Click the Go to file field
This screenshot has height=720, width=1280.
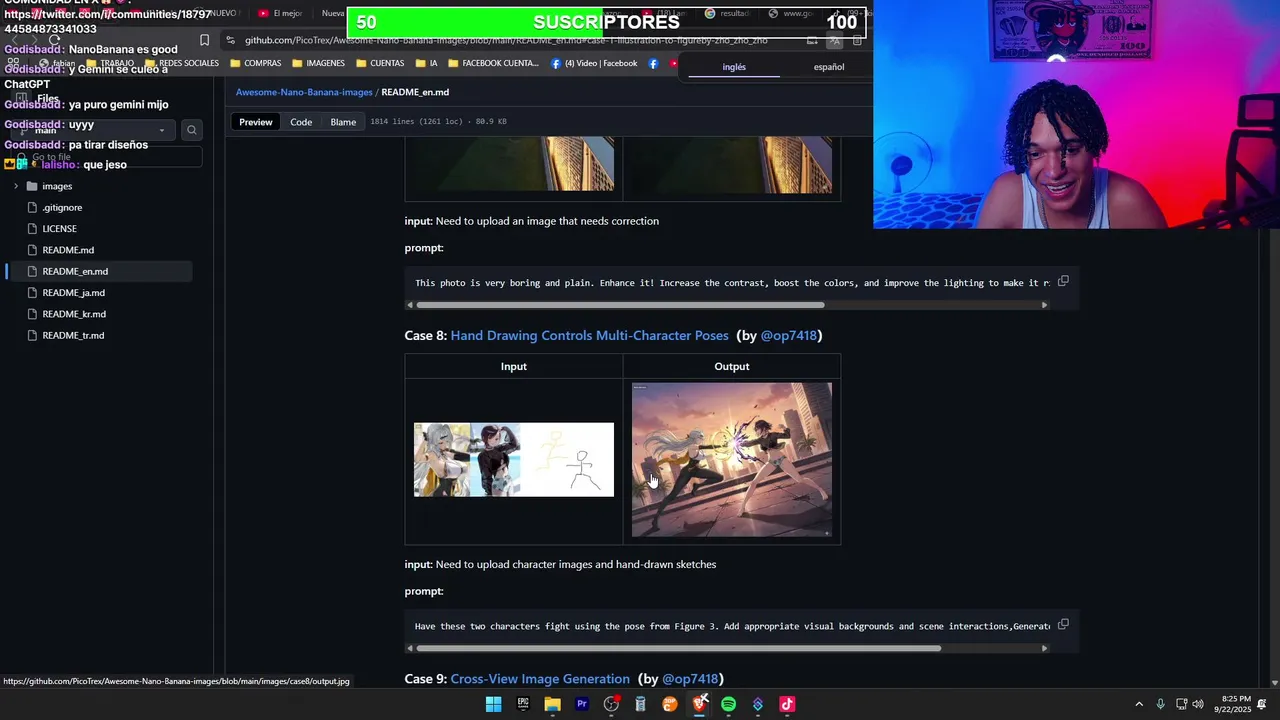pyautogui.click(x=106, y=157)
